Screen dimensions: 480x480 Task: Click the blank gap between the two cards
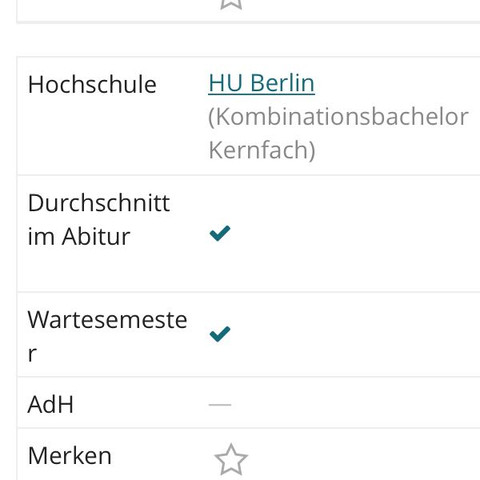(x=248, y=40)
